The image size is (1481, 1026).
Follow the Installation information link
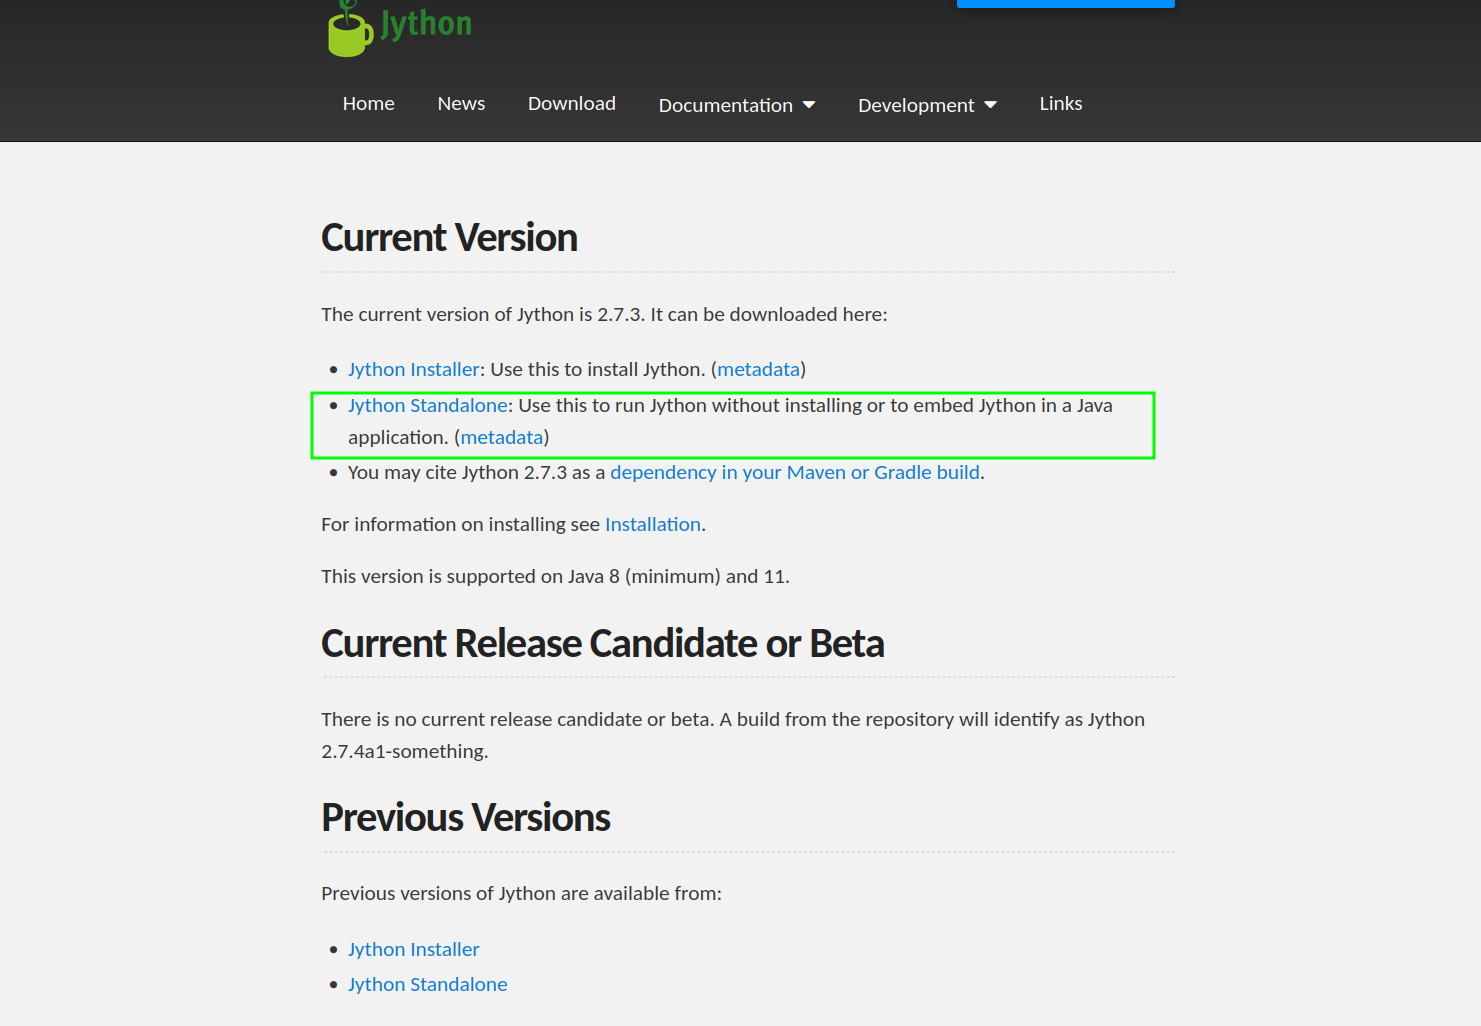pyautogui.click(x=652, y=525)
